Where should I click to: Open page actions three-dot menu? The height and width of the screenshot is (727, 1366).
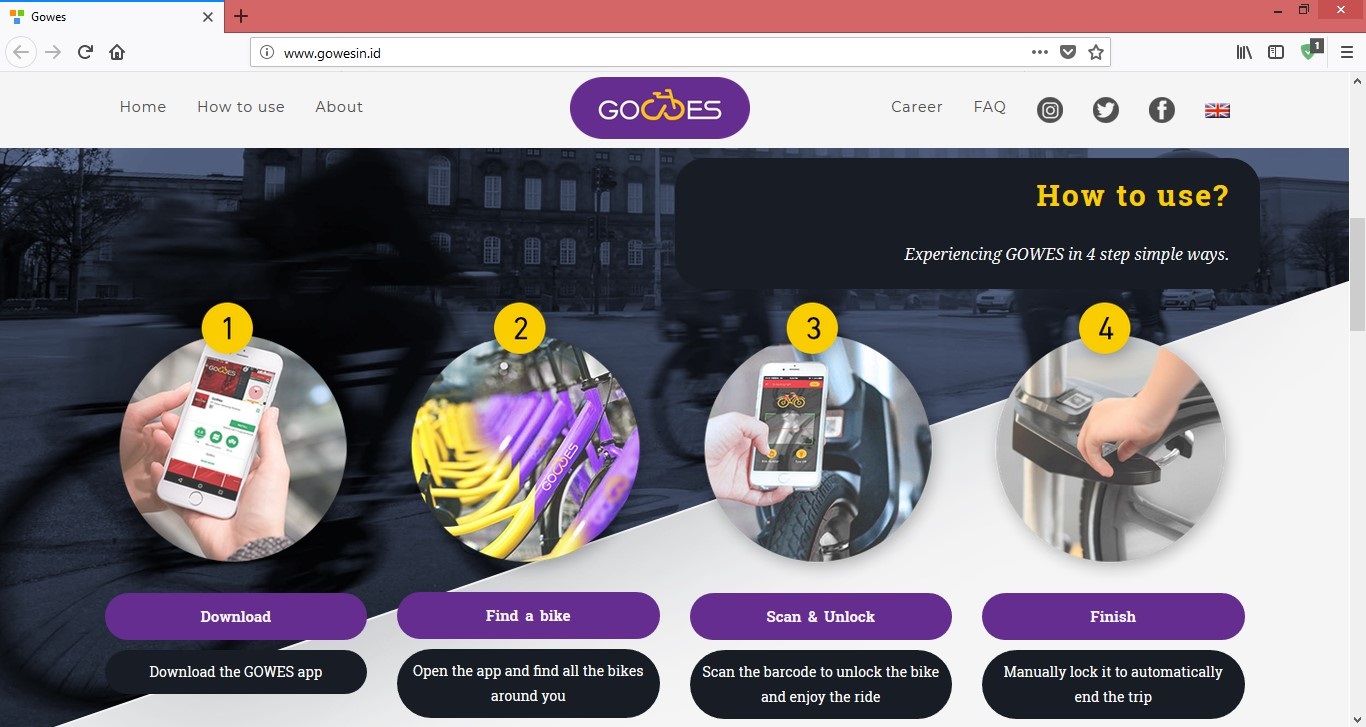[1040, 52]
